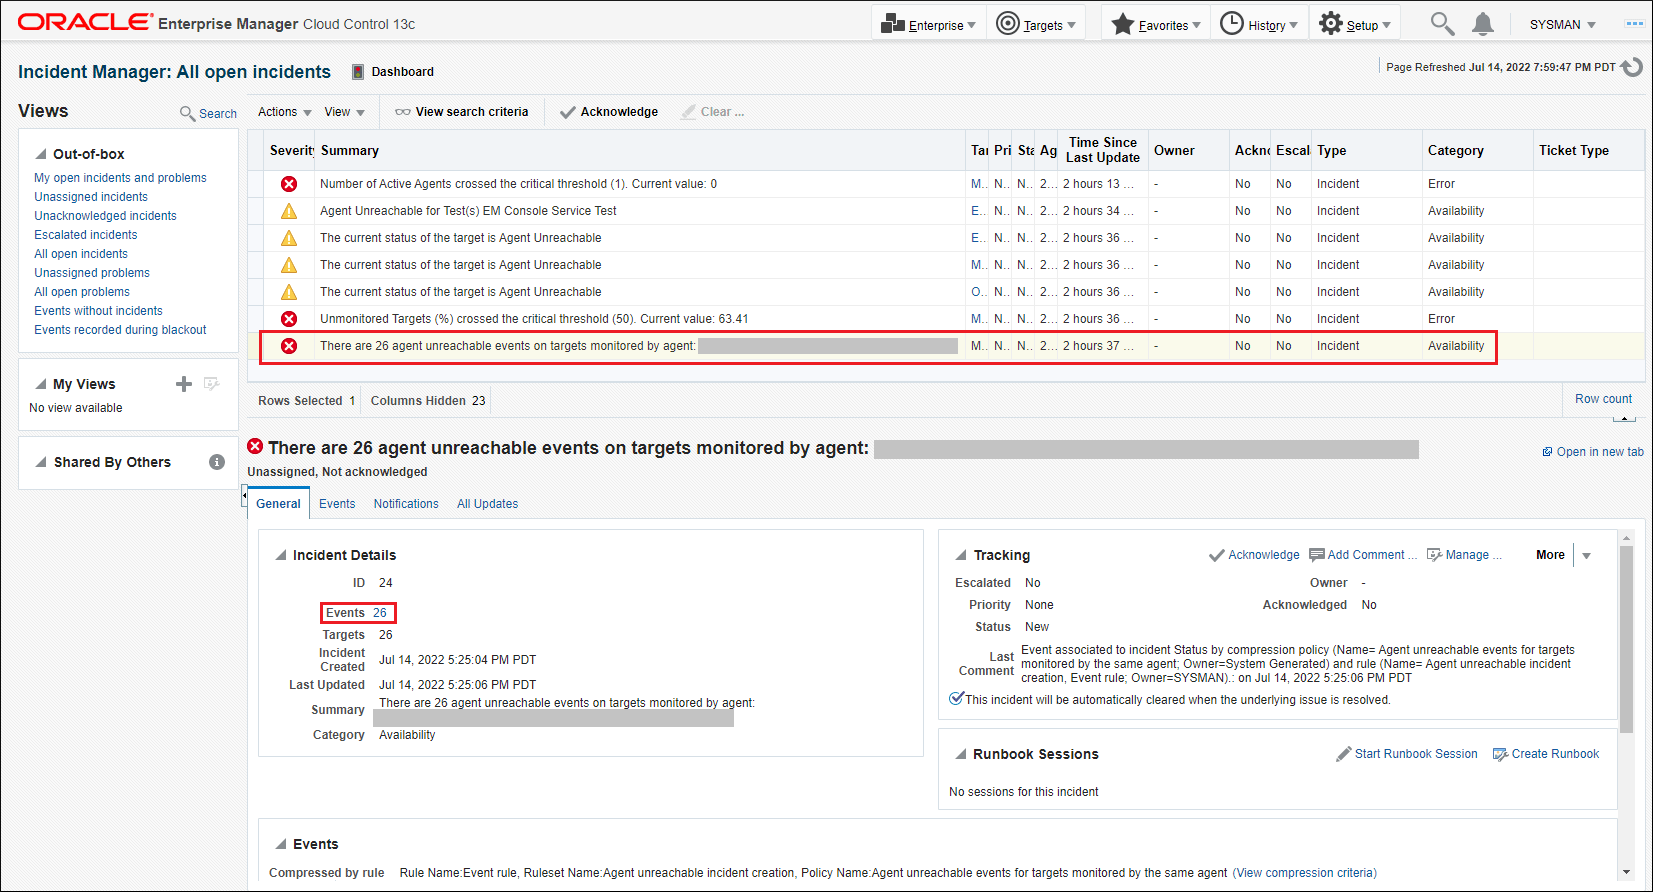Open the search magnifier icon in the header

click(1442, 23)
